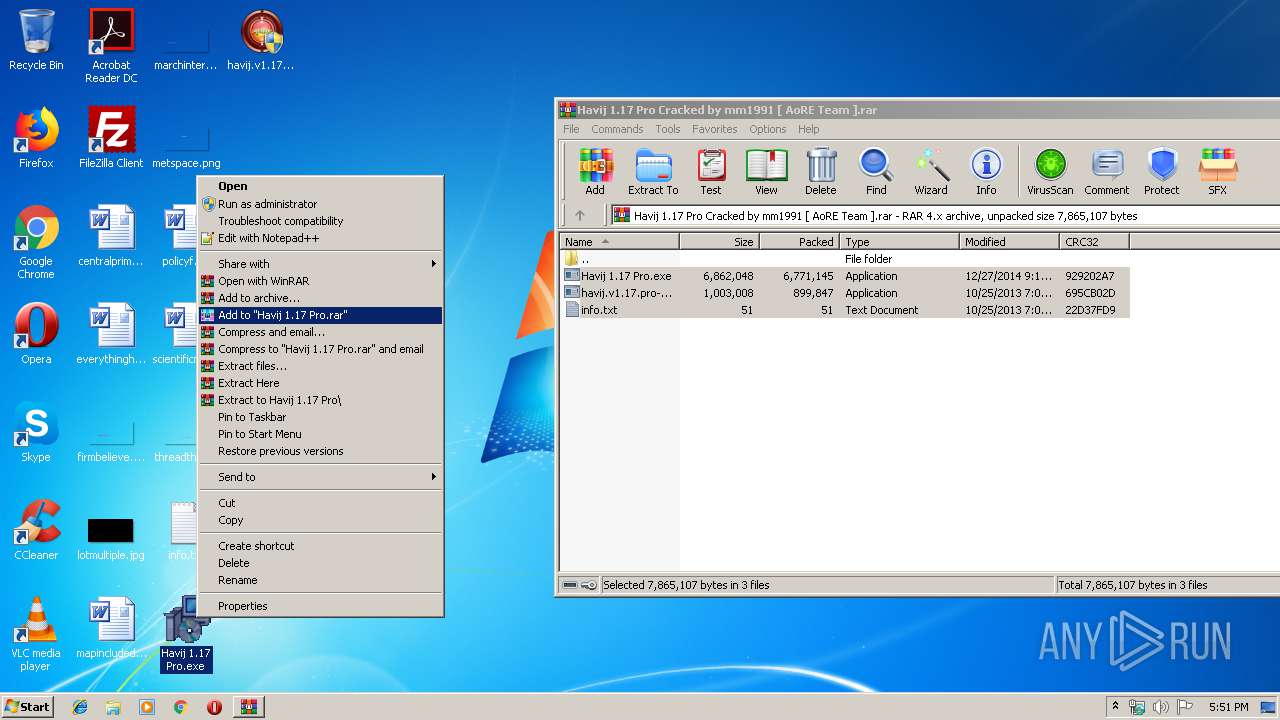Viewport: 1280px width, 720px height.
Task: Click the Delete trash icon in WinRAR
Action: pos(820,171)
